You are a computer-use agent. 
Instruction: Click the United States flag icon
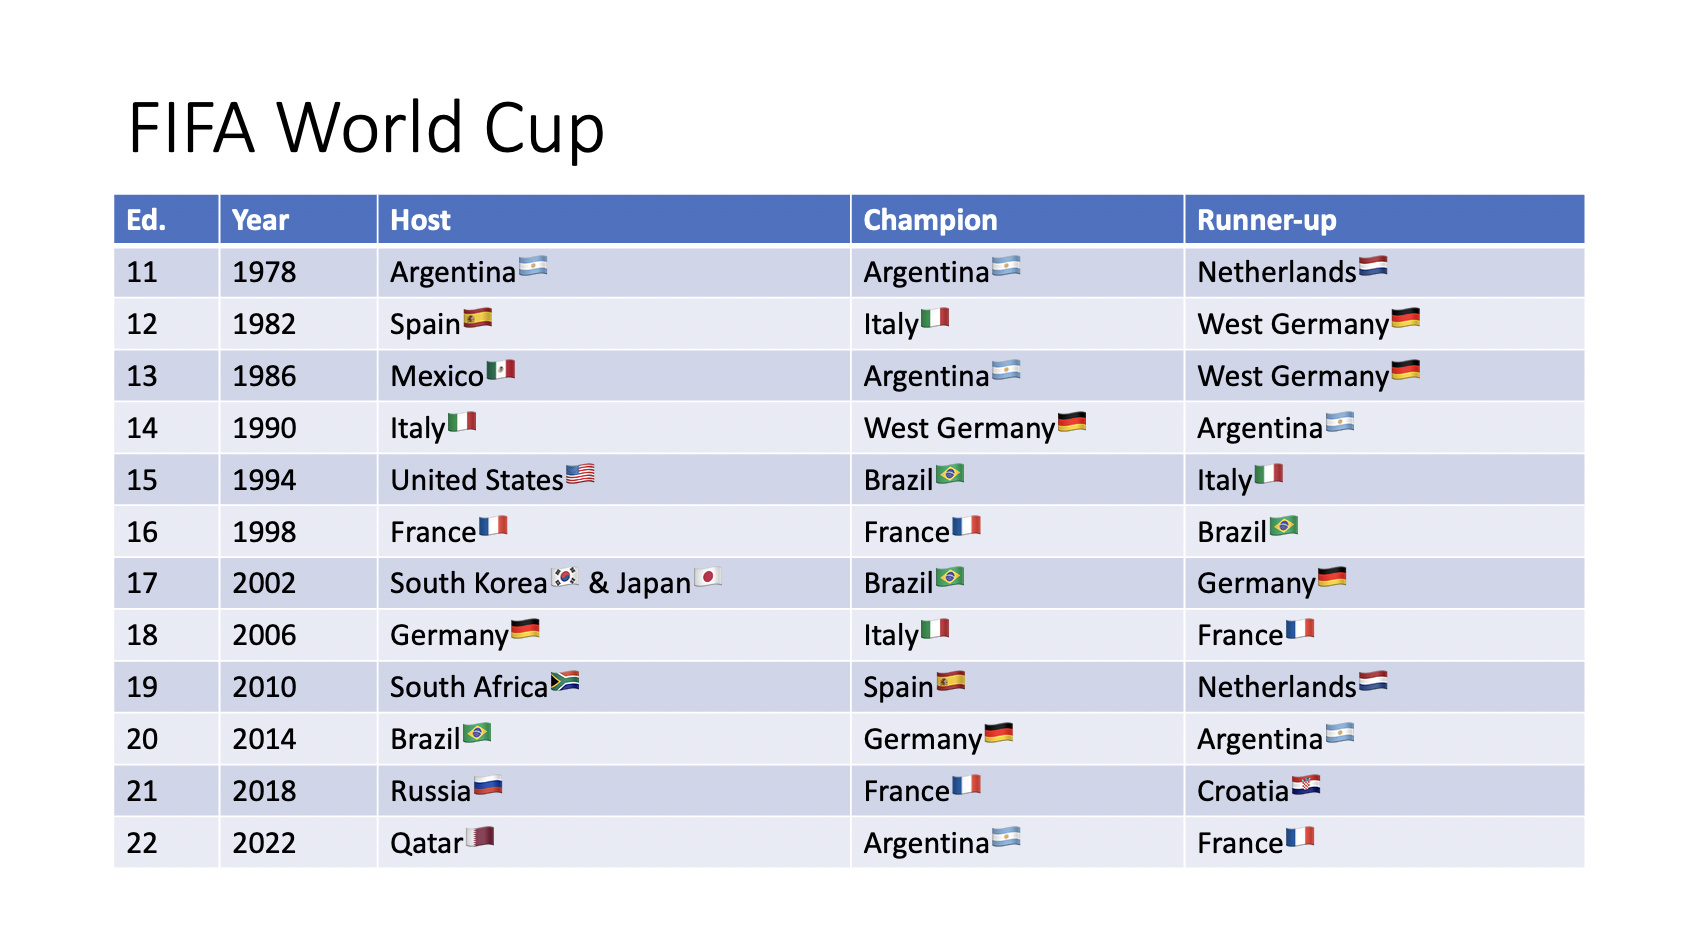point(580,474)
